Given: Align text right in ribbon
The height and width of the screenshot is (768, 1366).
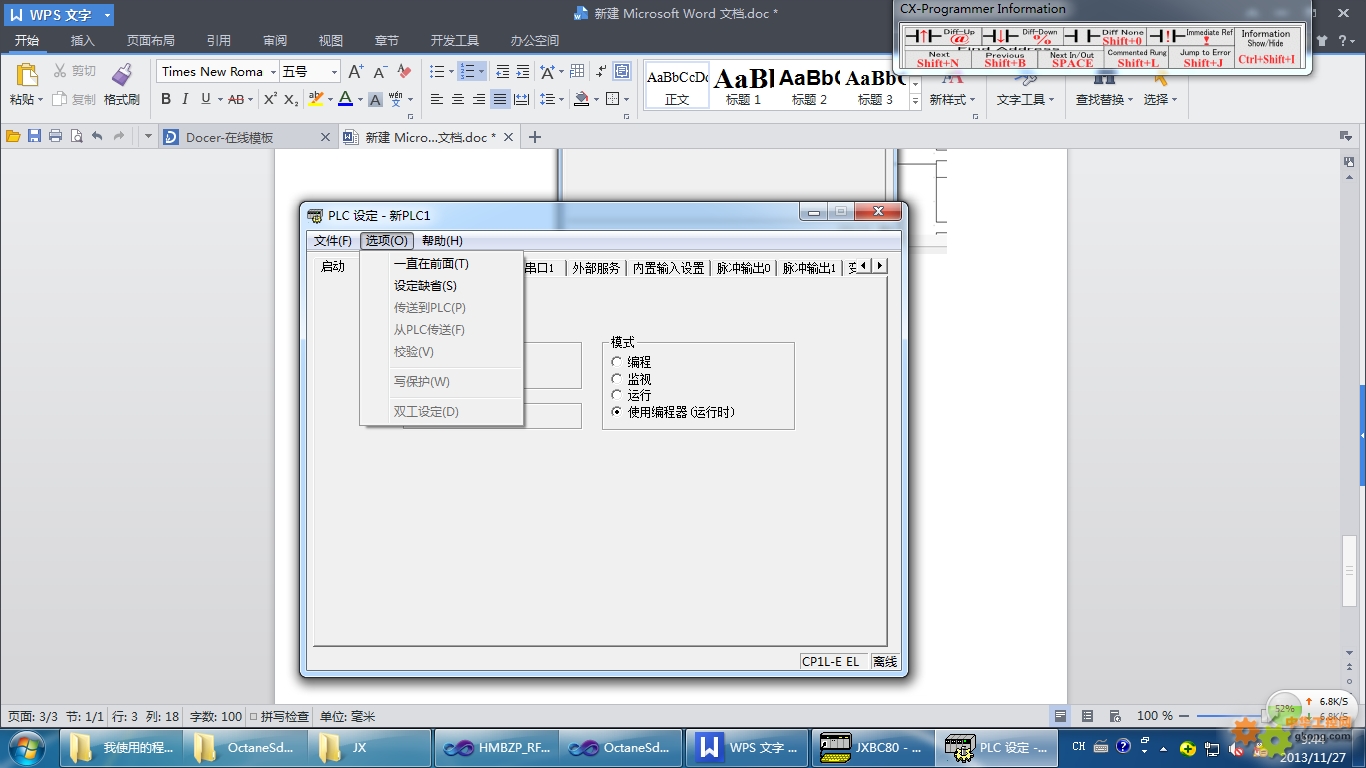Looking at the screenshot, I should [479, 99].
